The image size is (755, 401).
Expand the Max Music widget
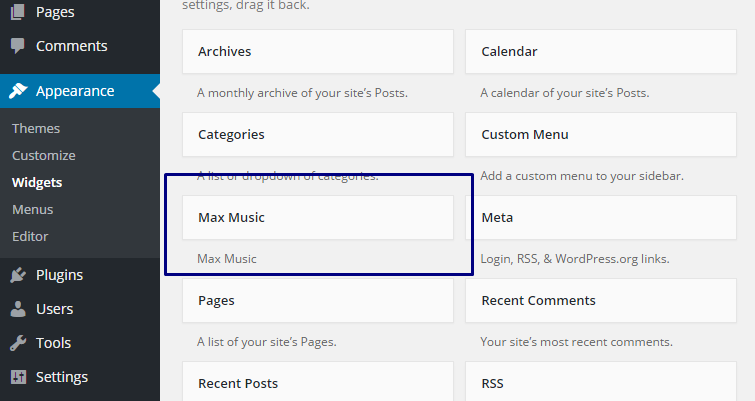point(317,217)
